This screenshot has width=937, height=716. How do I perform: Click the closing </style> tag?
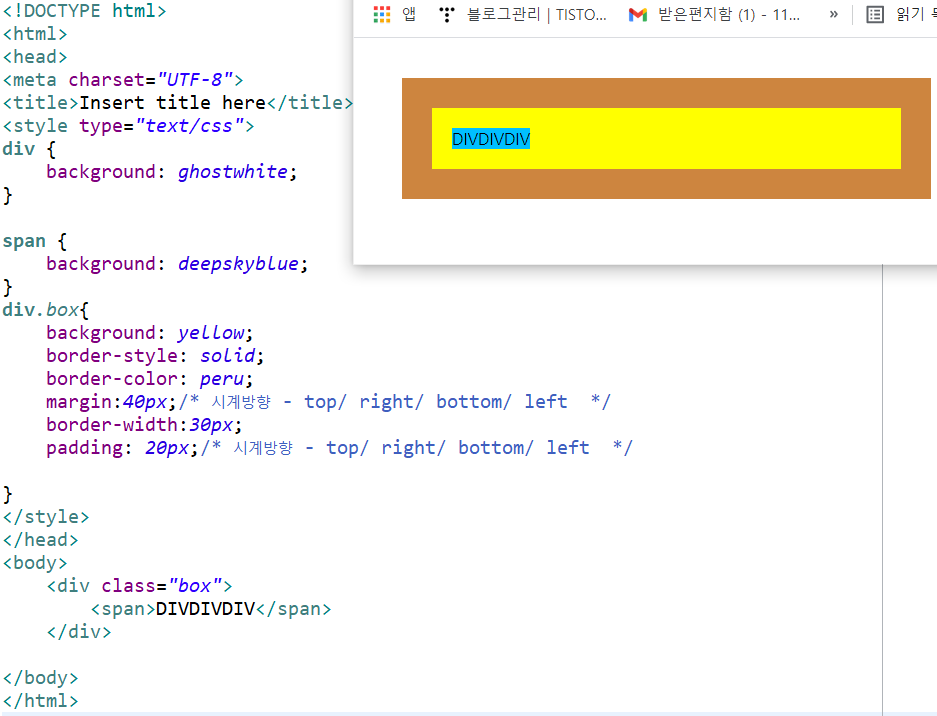tap(46, 517)
